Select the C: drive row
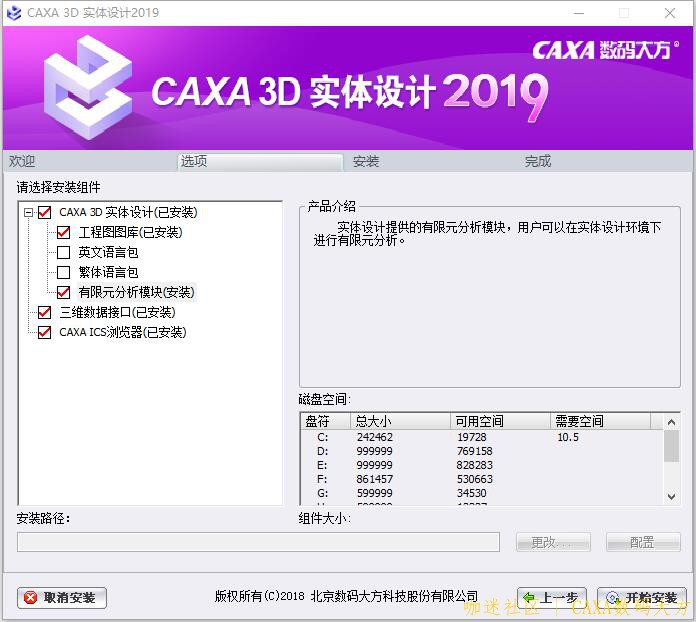The height and width of the screenshot is (622, 696). [x=482, y=437]
